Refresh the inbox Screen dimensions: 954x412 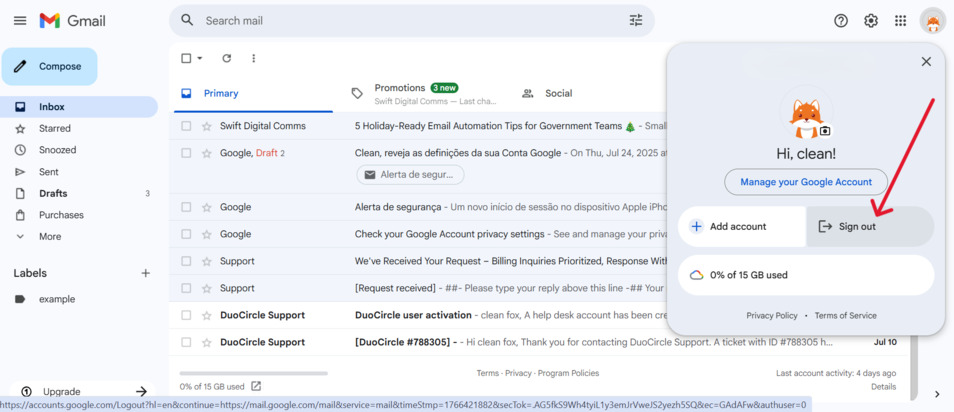click(226, 58)
